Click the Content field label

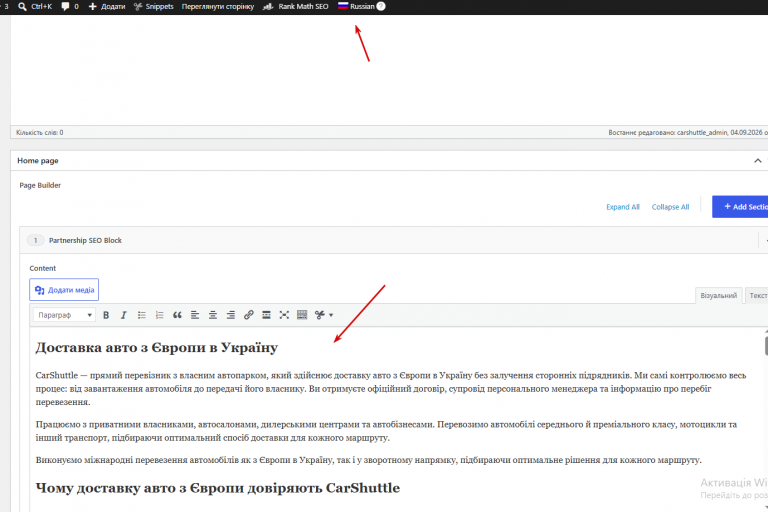(43, 268)
